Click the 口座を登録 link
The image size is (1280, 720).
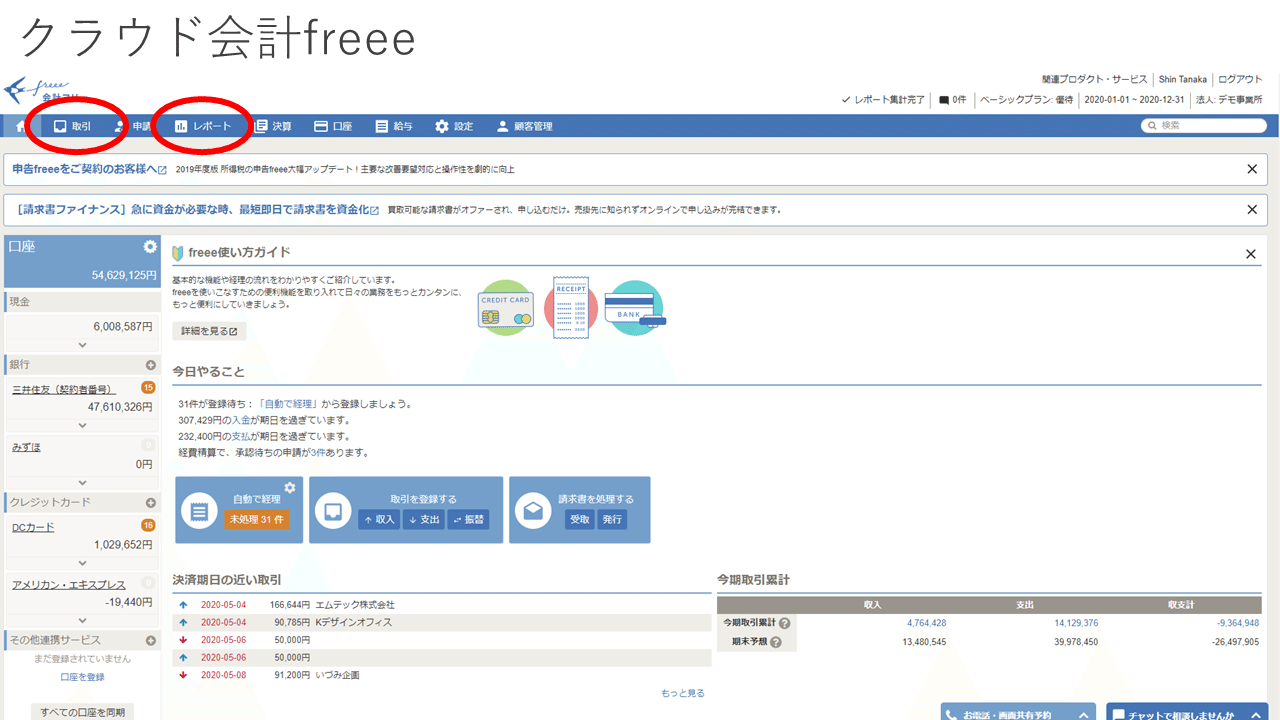[x=83, y=677]
